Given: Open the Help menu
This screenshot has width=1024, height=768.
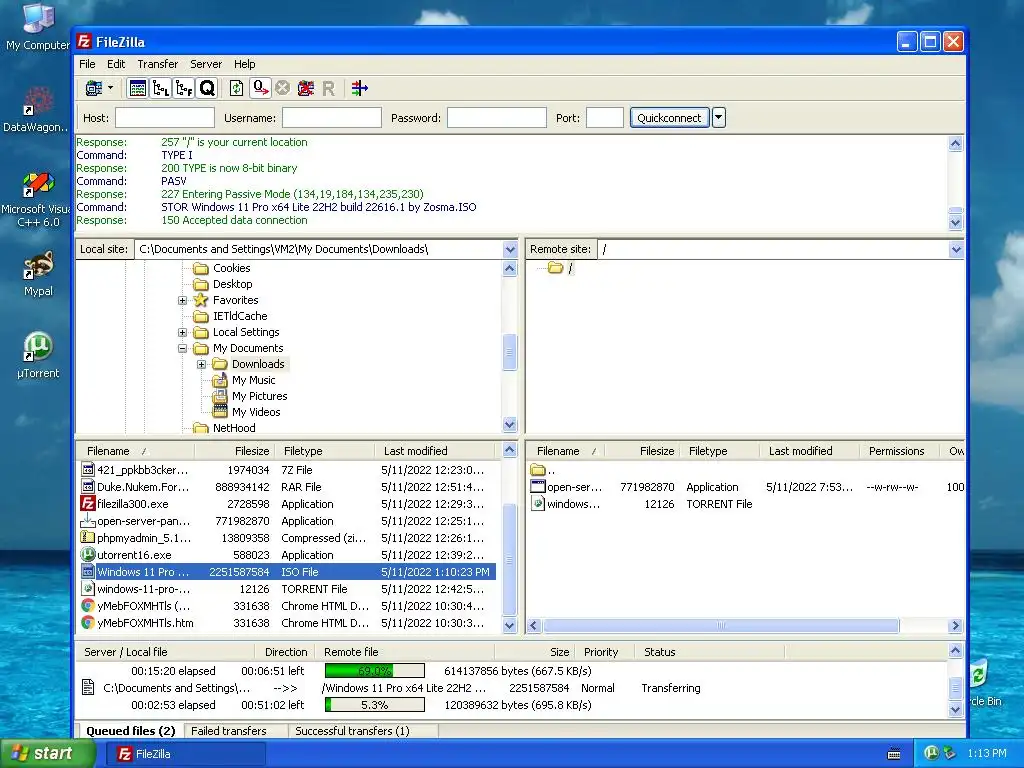Looking at the screenshot, I should pos(244,64).
